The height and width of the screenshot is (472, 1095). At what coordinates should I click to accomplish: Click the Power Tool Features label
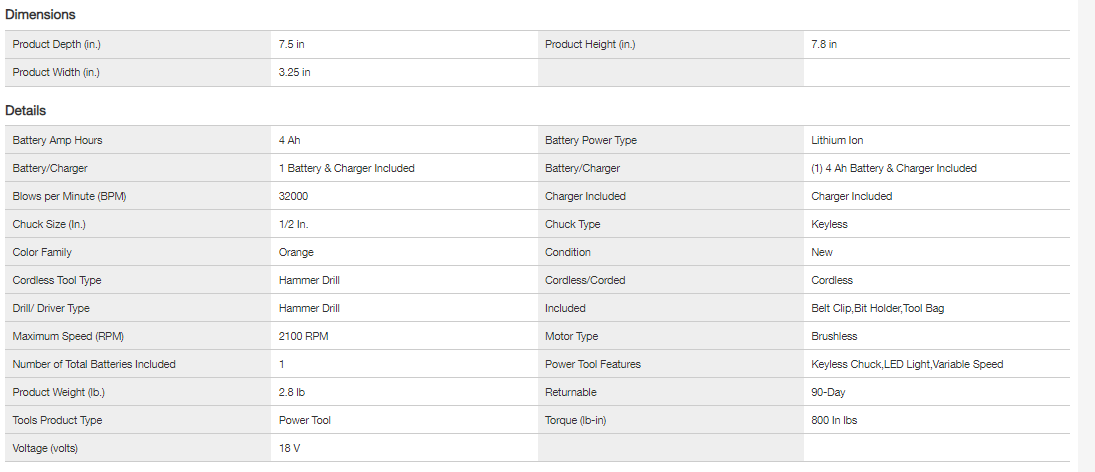click(593, 364)
